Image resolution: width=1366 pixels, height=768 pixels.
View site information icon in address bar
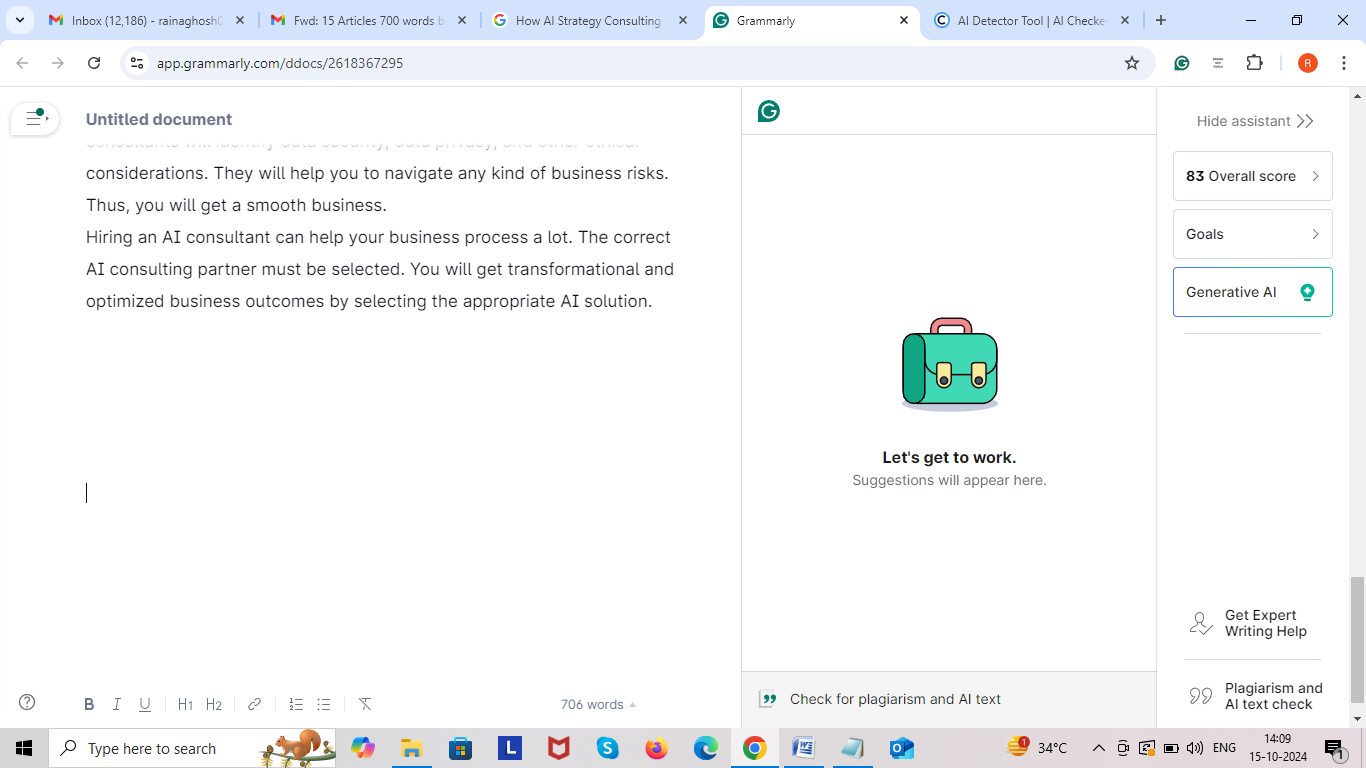click(137, 63)
